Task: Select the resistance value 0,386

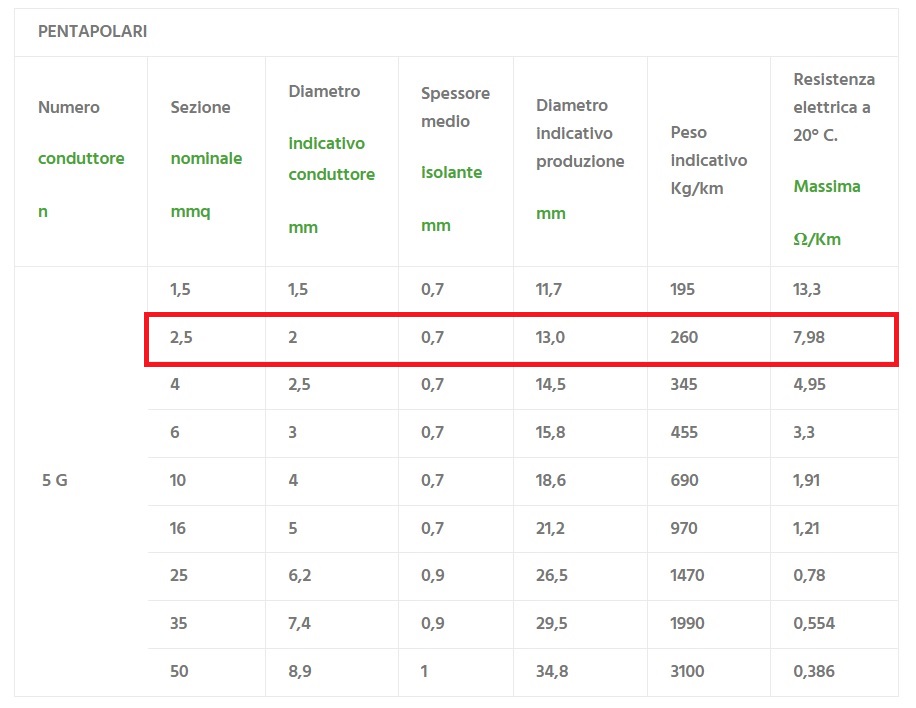Action: 814,672
